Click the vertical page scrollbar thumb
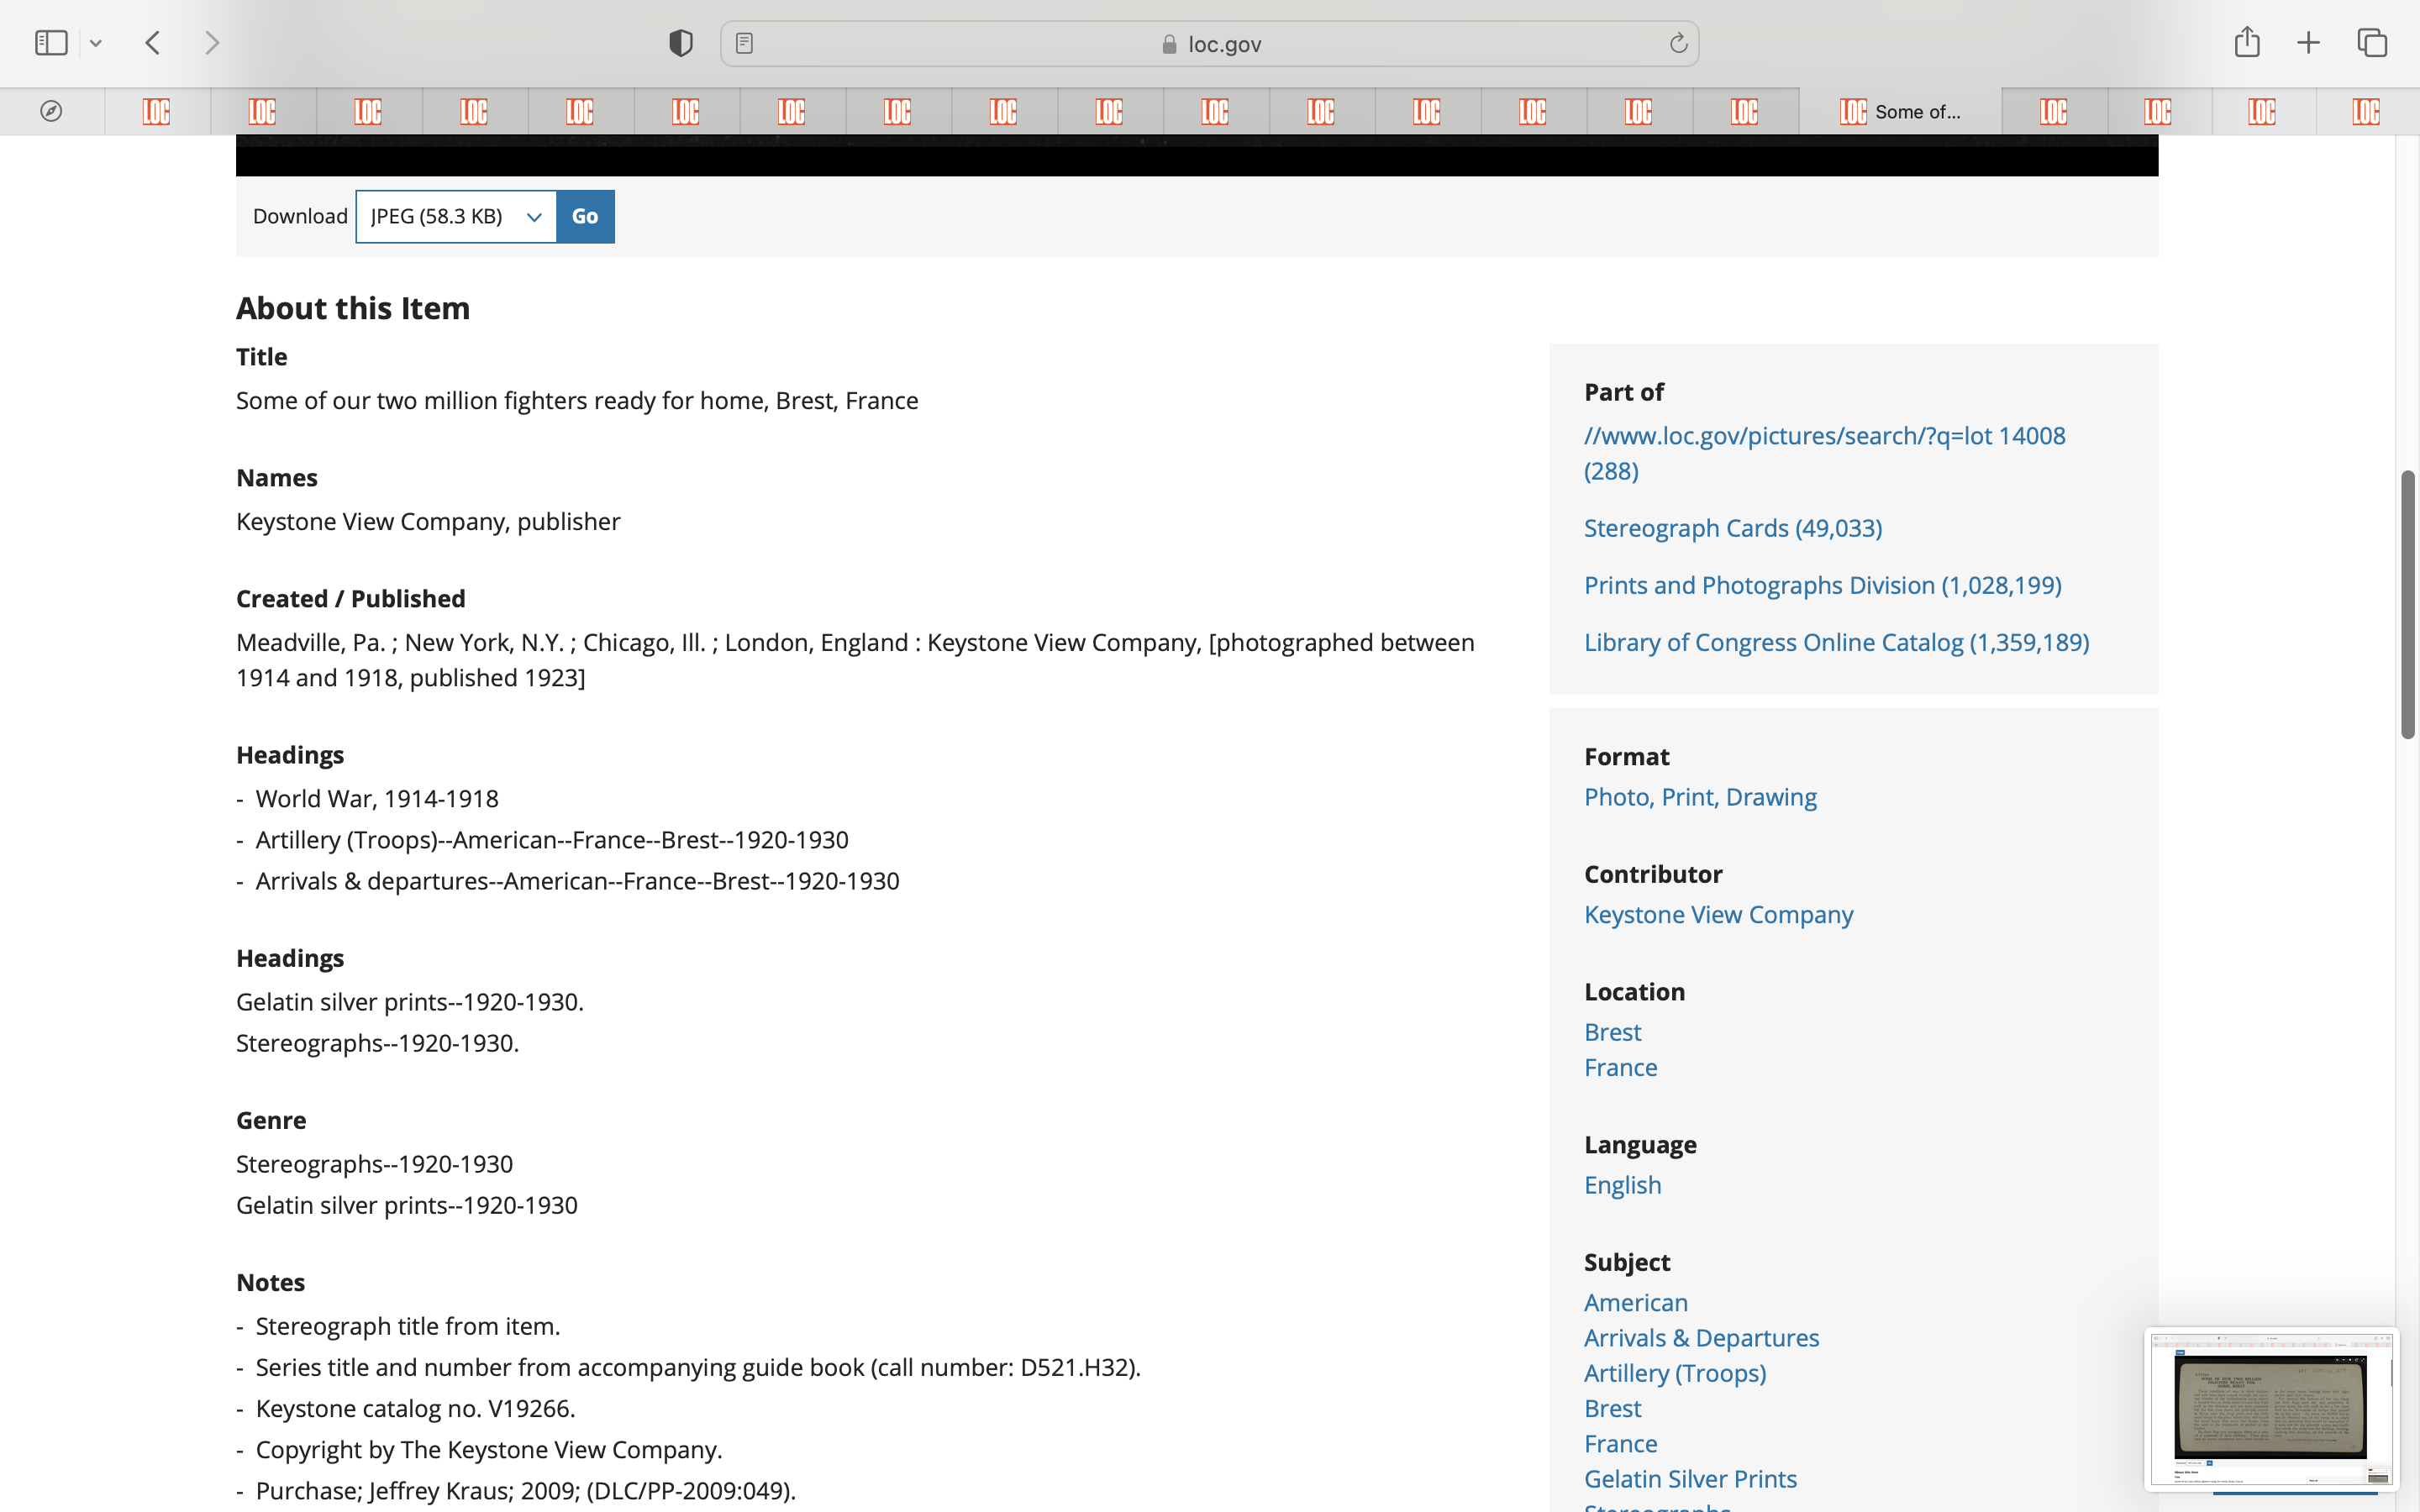Image resolution: width=2420 pixels, height=1512 pixels. pyautogui.click(x=2407, y=604)
